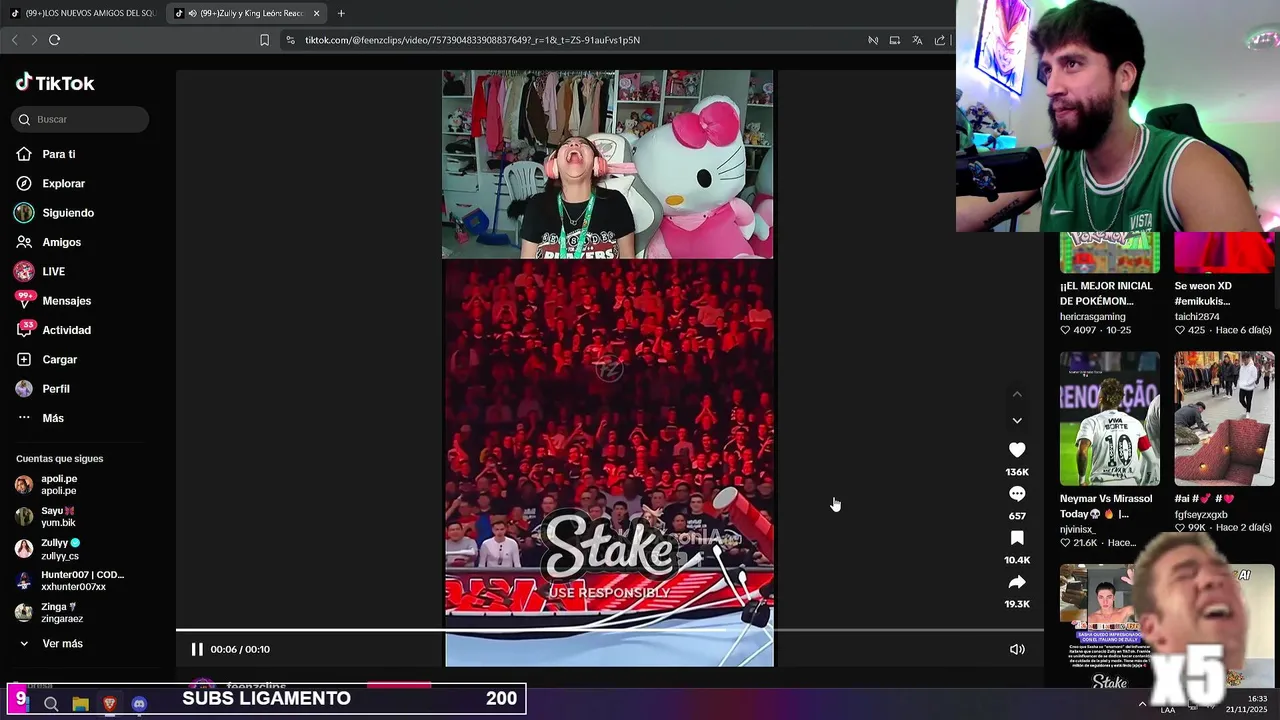
Task: Go to Explorar section
Action: coord(63,183)
